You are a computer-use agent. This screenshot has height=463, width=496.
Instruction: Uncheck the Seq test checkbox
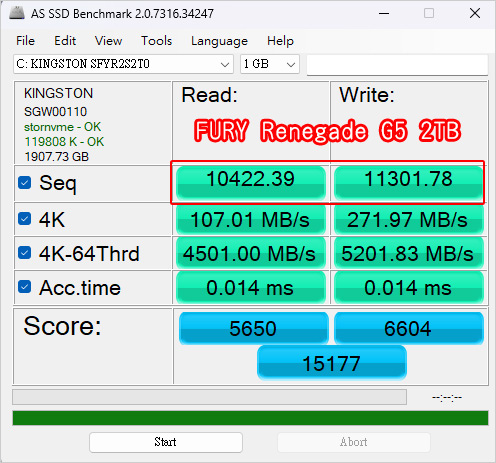25,183
